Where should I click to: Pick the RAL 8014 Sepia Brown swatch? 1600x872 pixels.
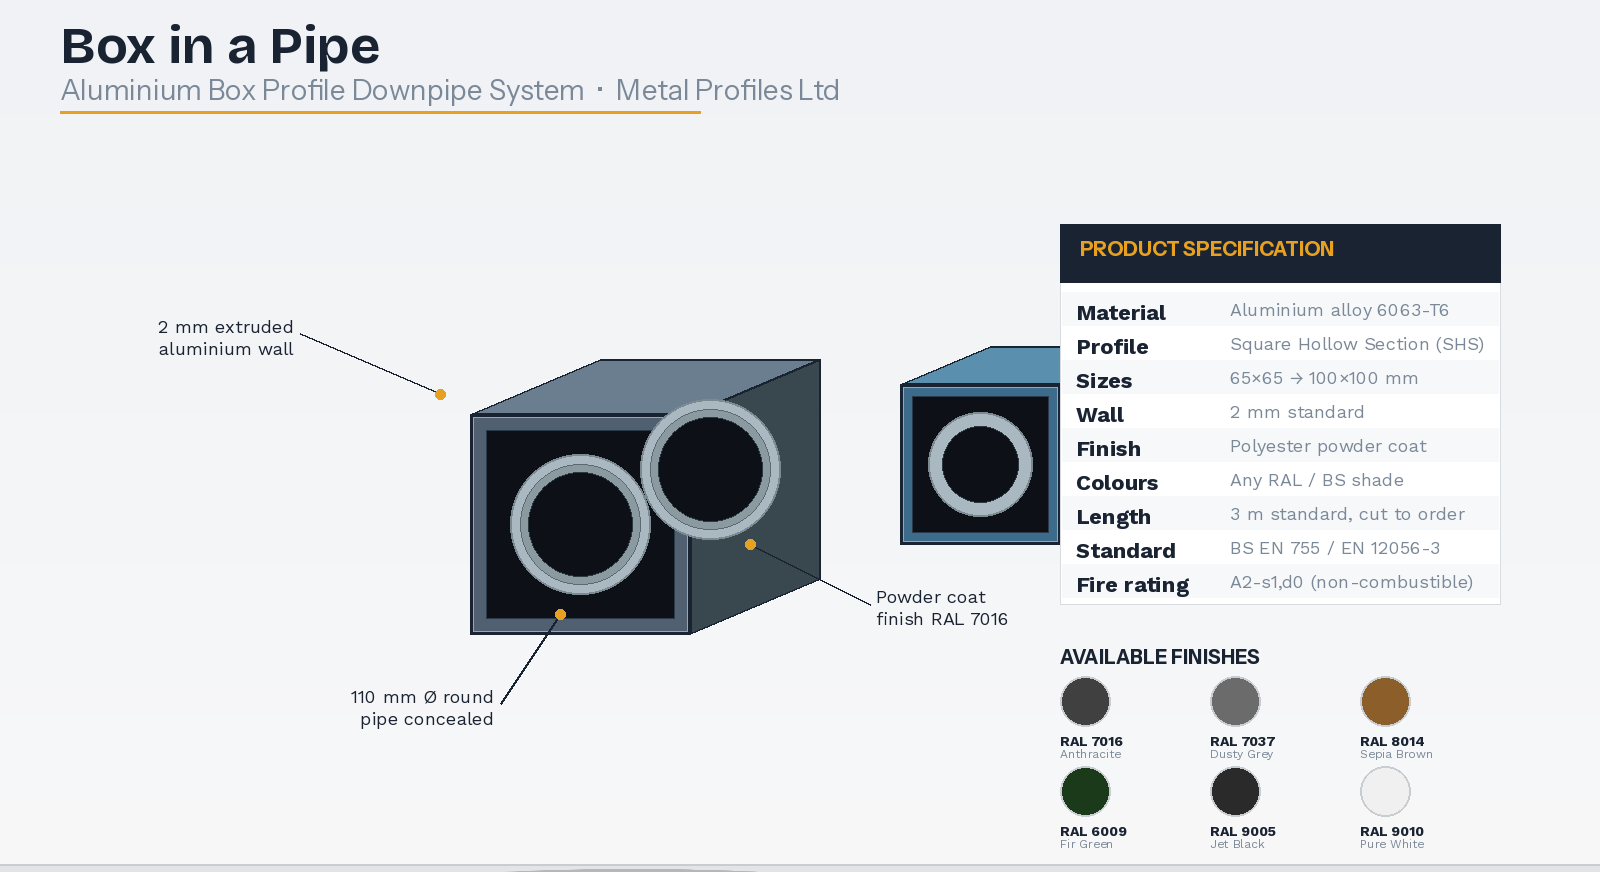[x=1385, y=701]
